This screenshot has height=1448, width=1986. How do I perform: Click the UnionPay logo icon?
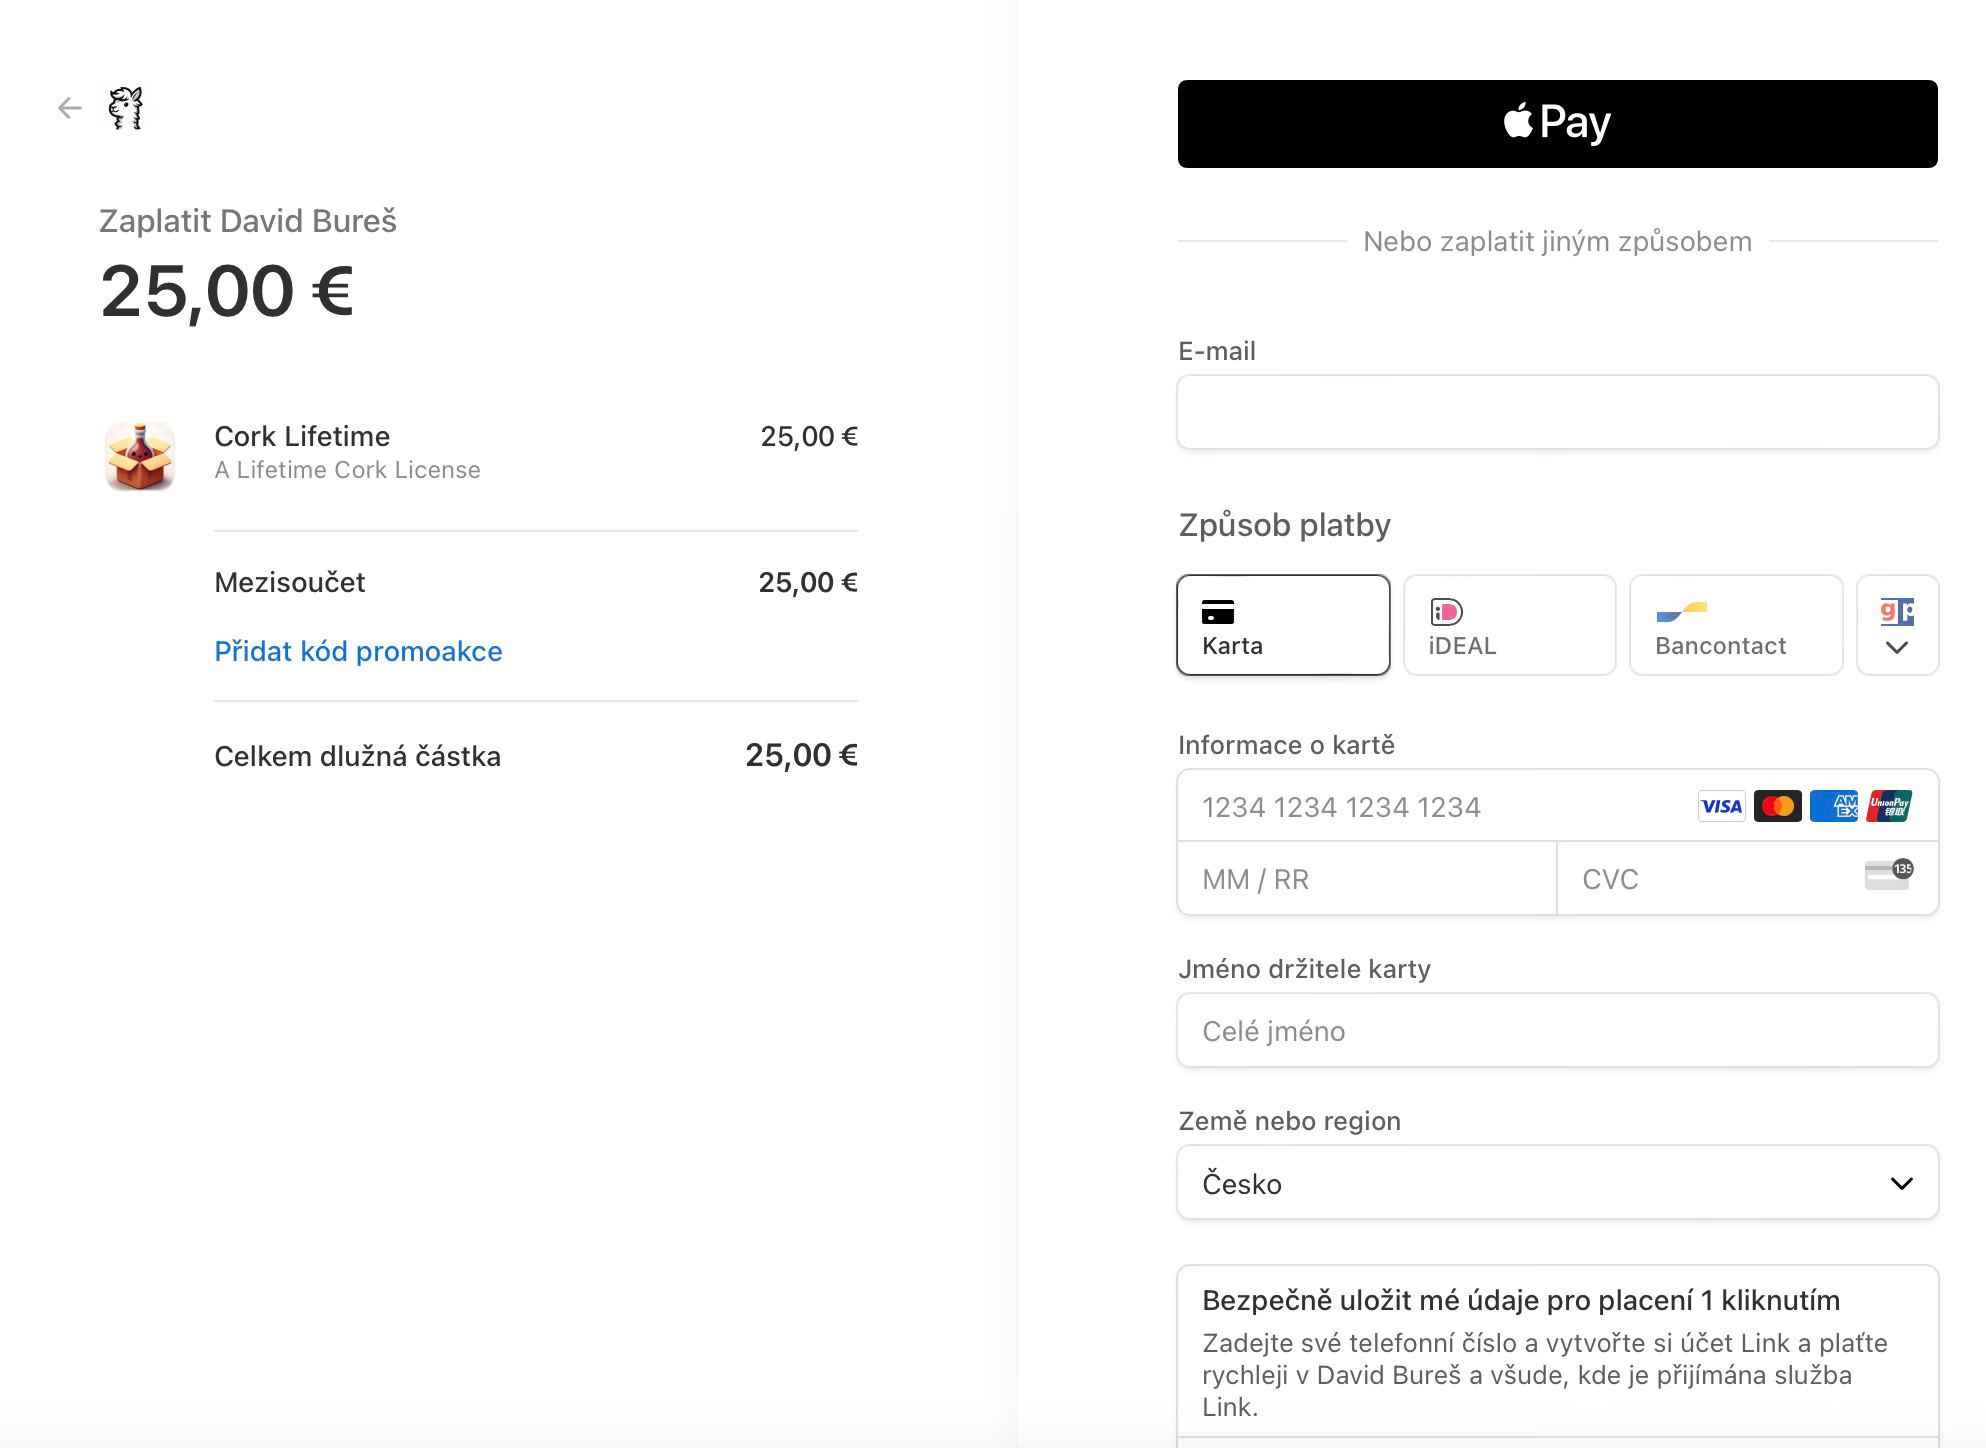click(1889, 806)
